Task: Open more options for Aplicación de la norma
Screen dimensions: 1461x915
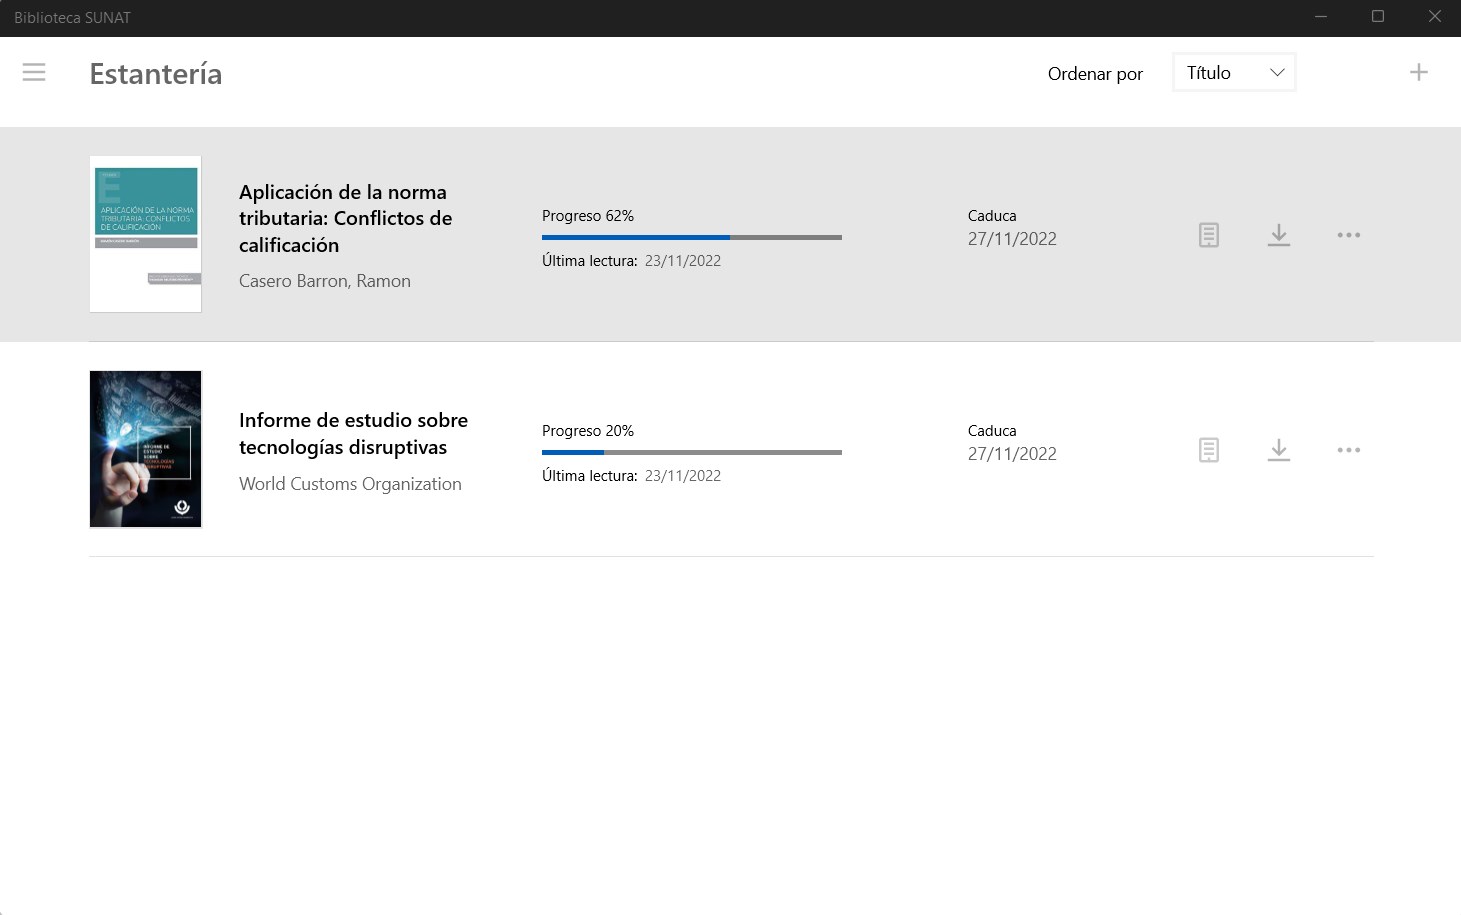Action: click(1348, 235)
